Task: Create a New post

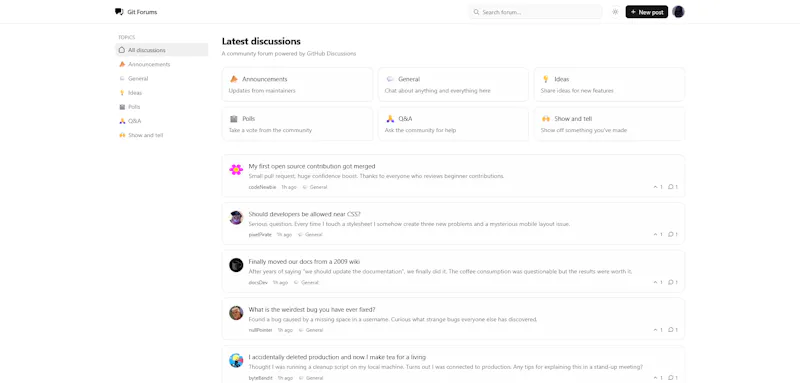Action: [x=646, y=12]
